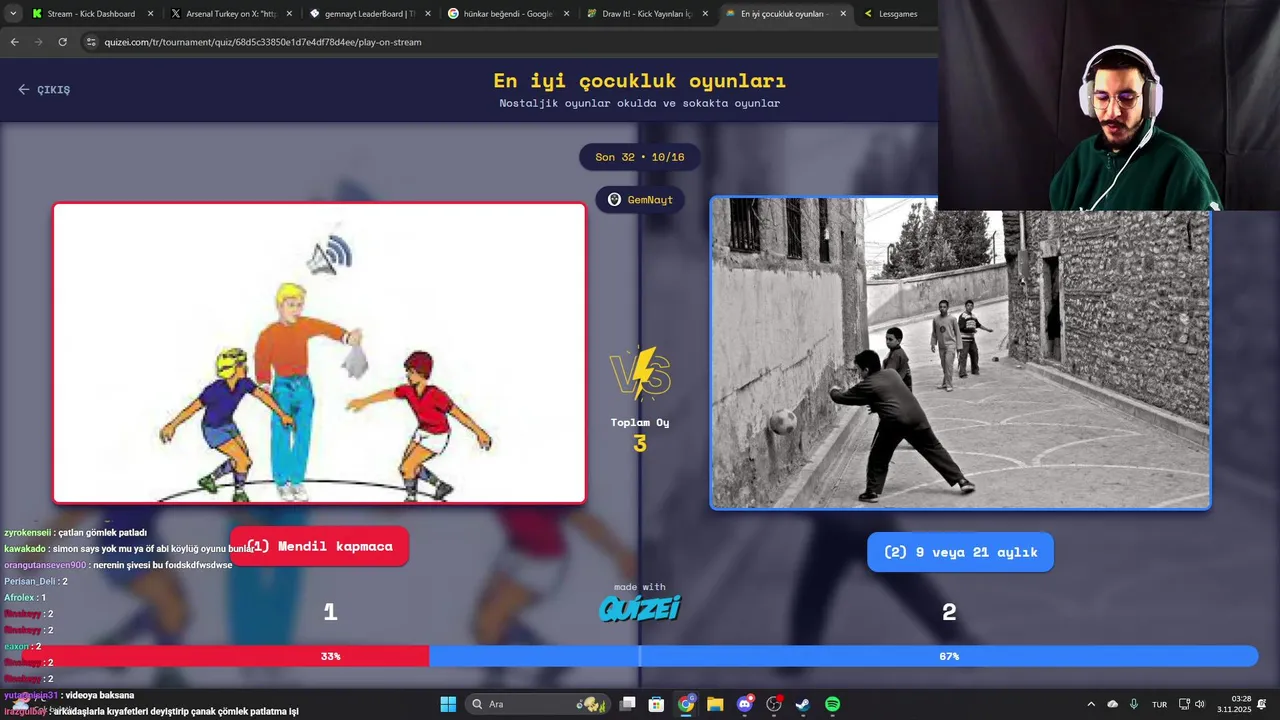Screen dimensions: 1280x720
Task: Click the site info icon in address bar
Action: 91,42
